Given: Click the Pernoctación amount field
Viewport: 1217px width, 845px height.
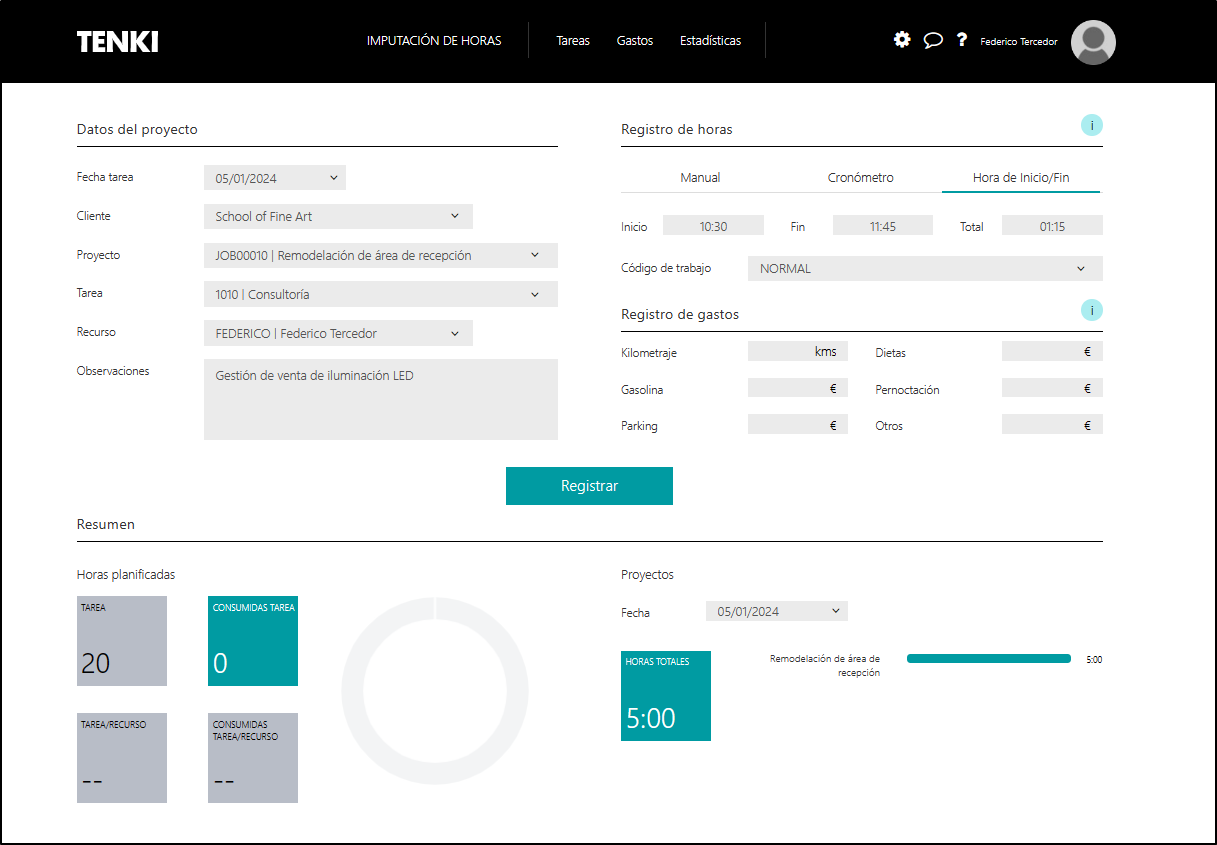Looking at the screenshot, I should coord(1052,388).
